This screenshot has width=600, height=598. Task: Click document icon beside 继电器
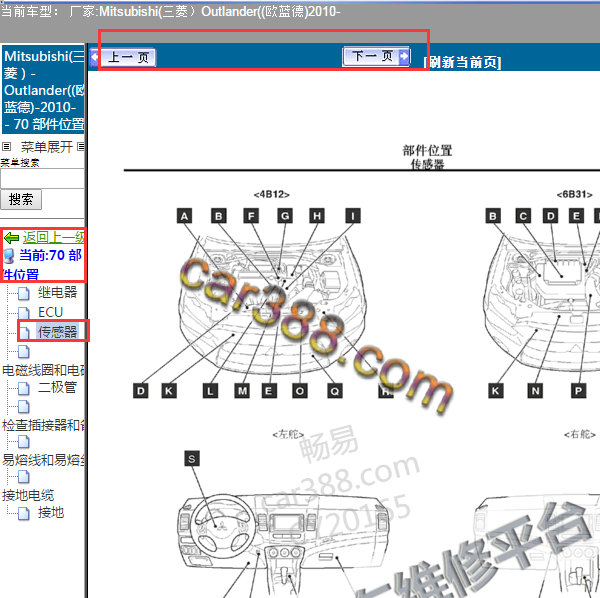24,293
